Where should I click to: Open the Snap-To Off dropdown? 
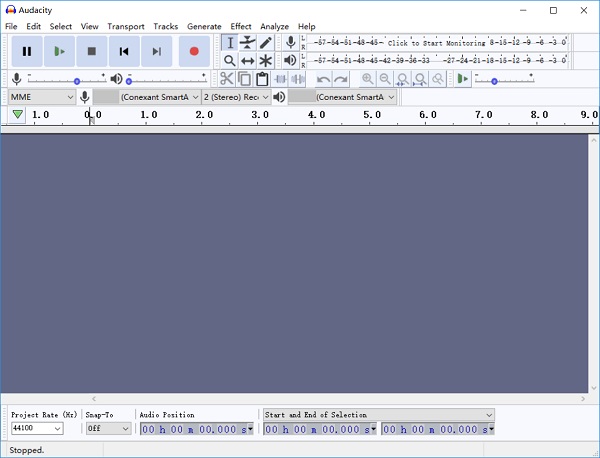pos(109,428)
